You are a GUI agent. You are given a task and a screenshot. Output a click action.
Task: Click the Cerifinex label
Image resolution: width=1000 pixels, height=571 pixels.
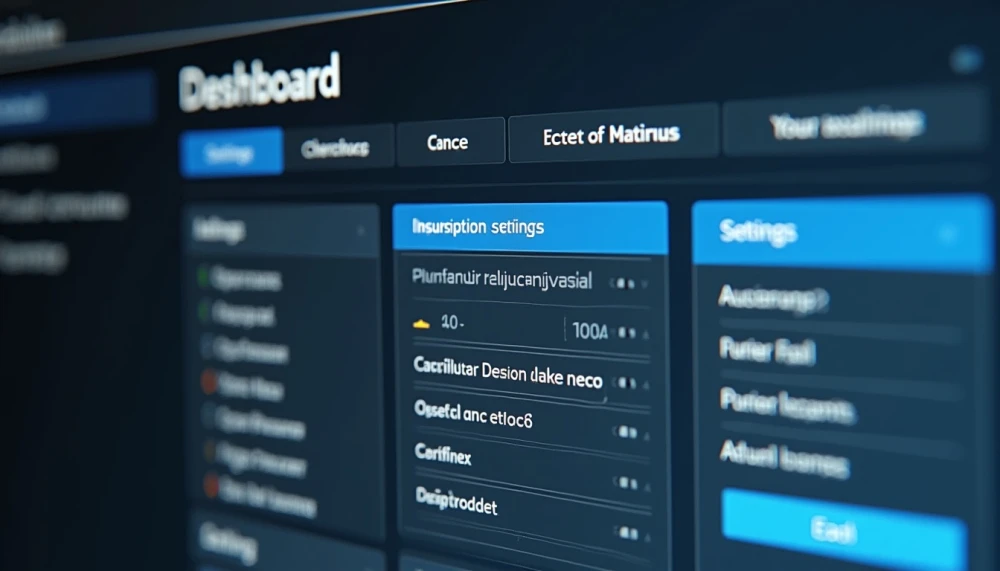tap(443, 454)
